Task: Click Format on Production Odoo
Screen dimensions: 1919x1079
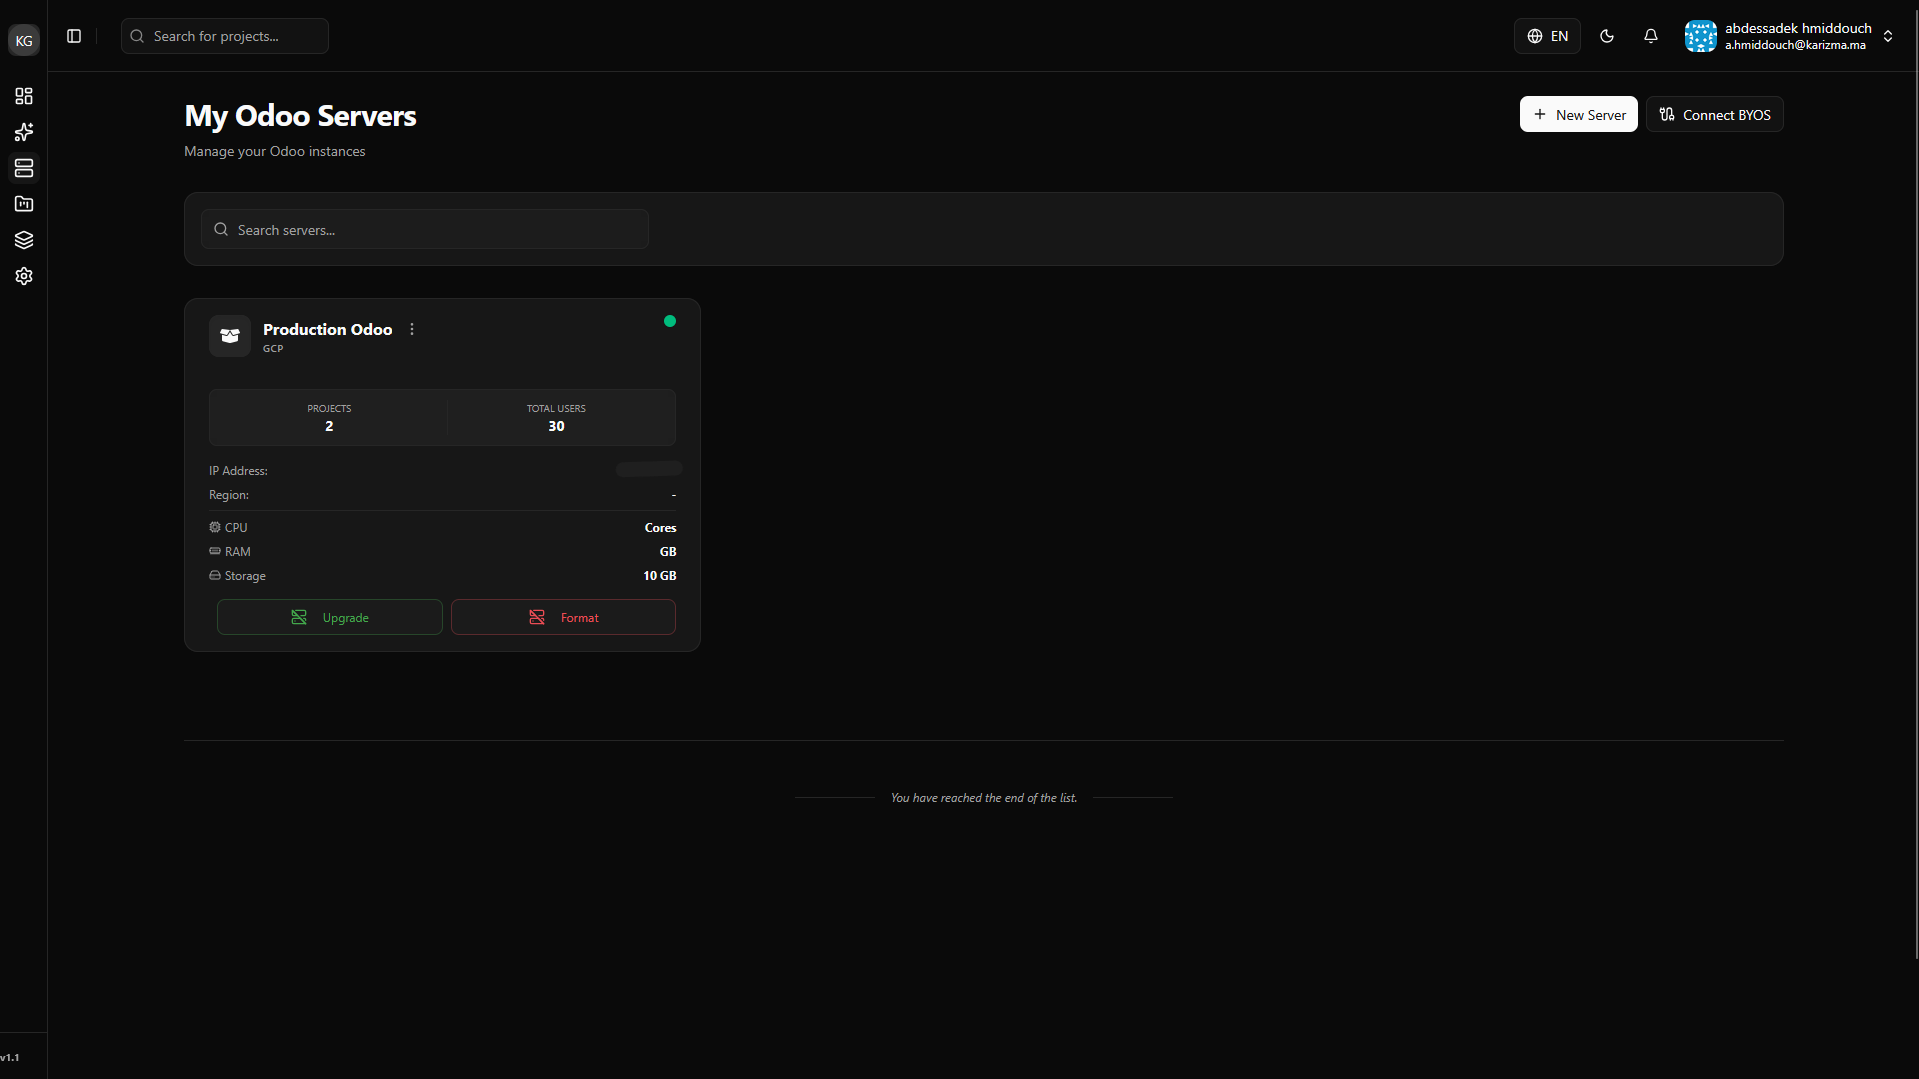Action: [563, 617]
